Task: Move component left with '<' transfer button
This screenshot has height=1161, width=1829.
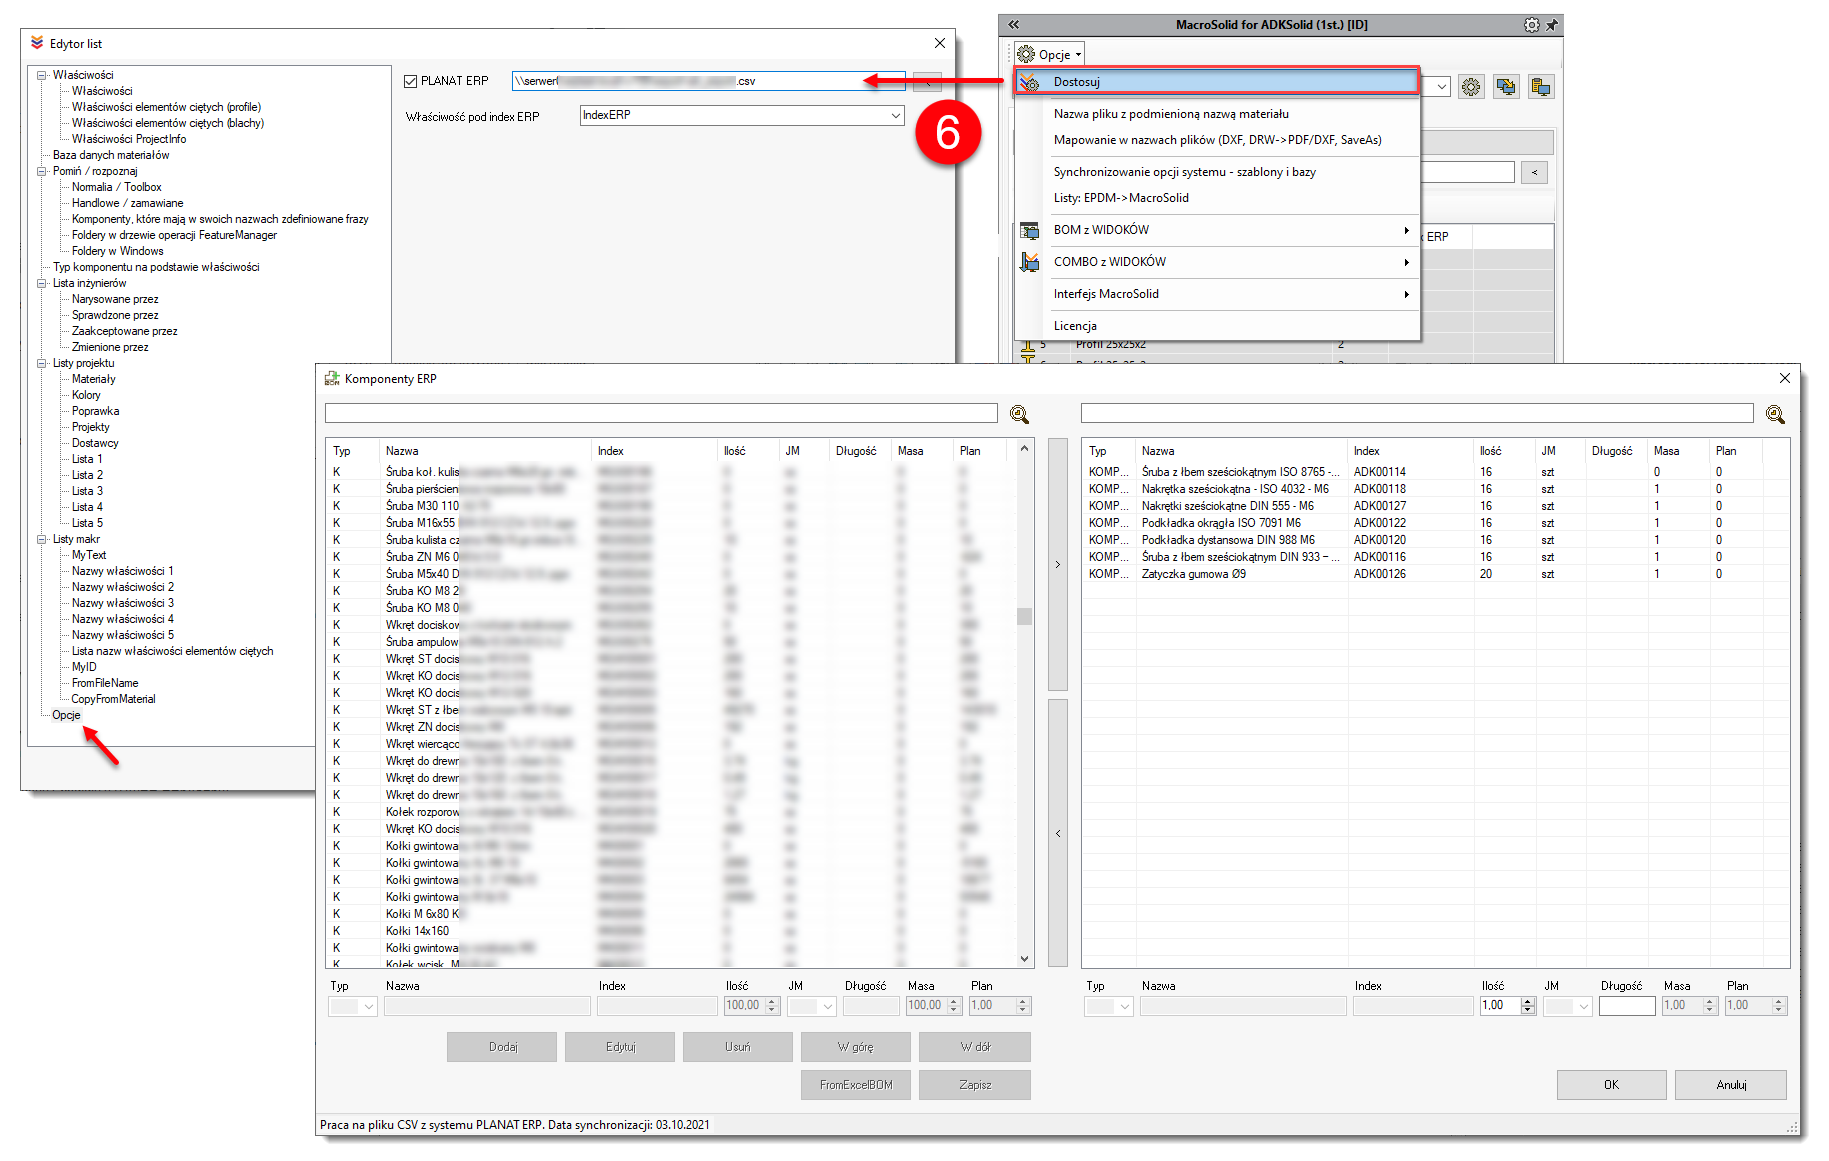Action: pyautogui.click(x=1058, y=833)
